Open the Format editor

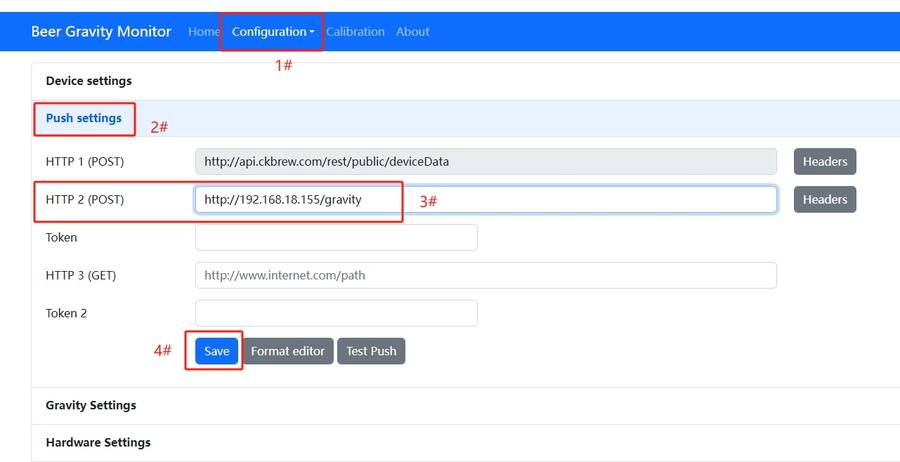(x=288, y=351)
